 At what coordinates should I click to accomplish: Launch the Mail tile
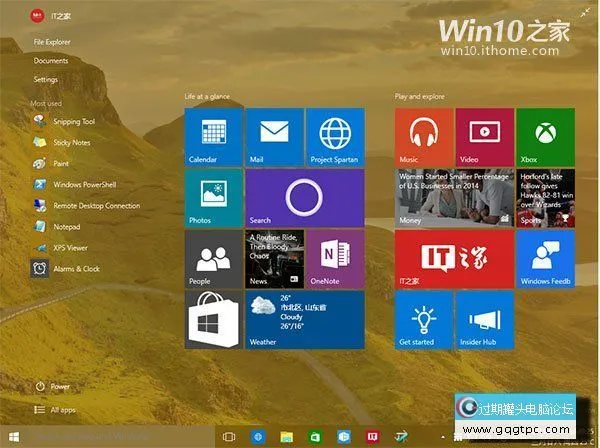[x=274, y=137]
